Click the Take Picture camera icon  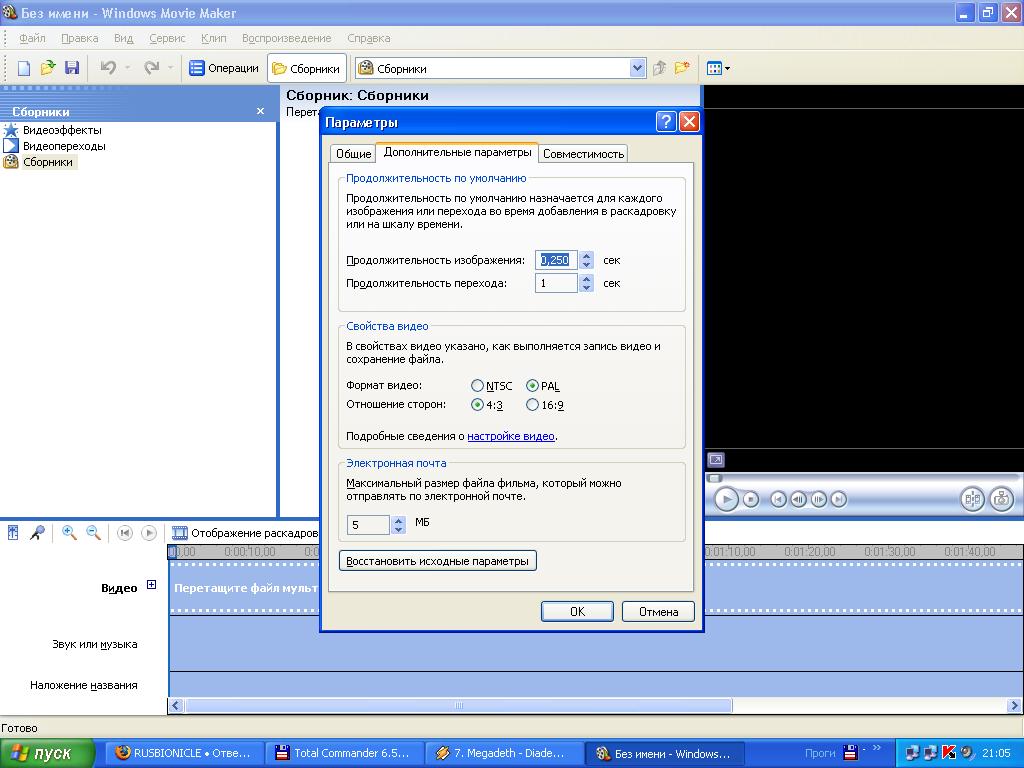(1001, 500)
